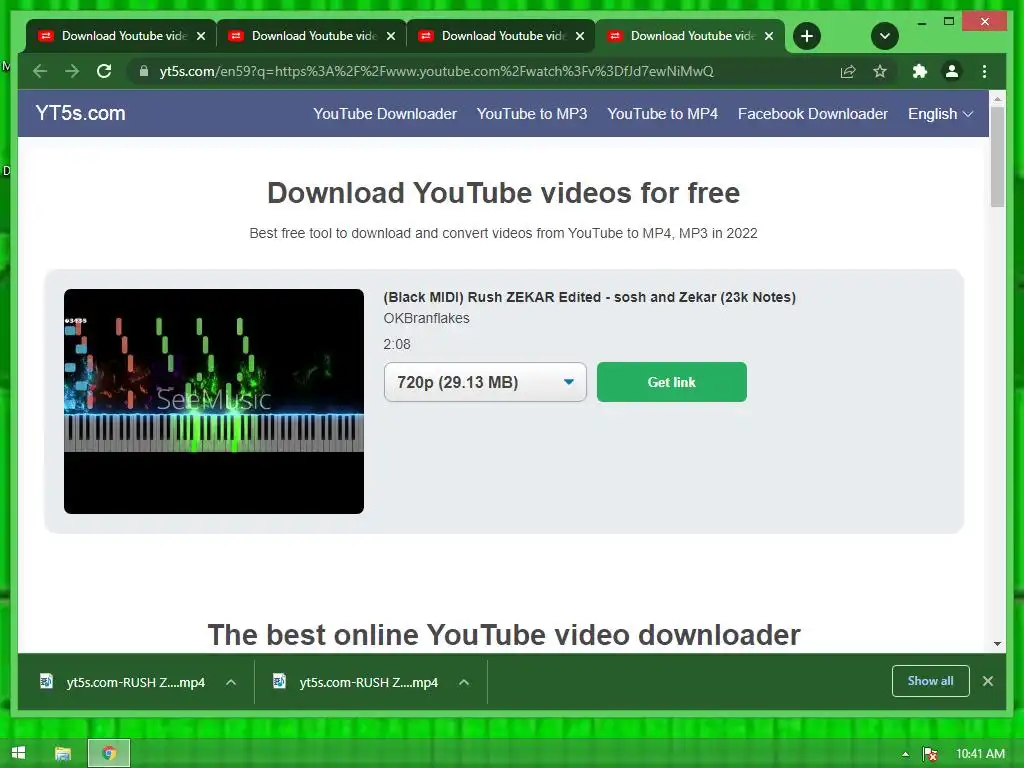Bookmark this page with the star icon
Screen dimensions: 1024x768
tap(880, 71)
